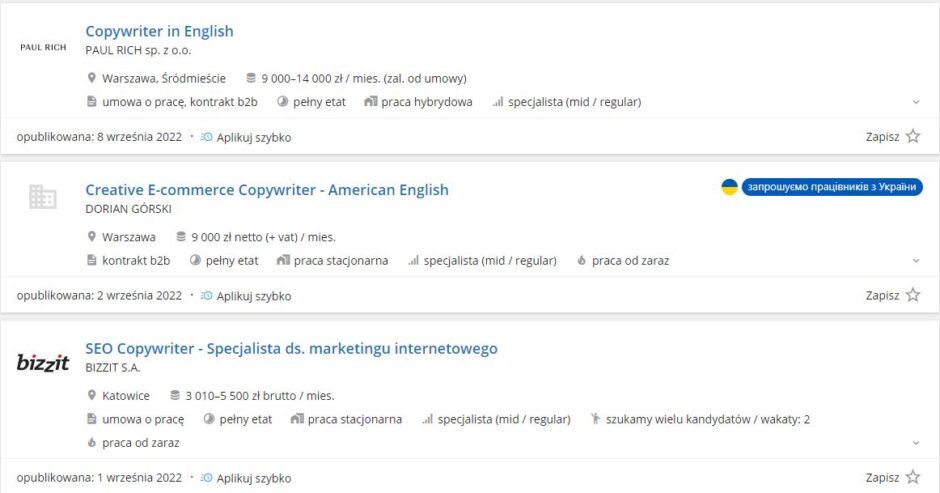Save the SEO Copywriter offer with star
This screenshot has height=493, width=940.
[x=912, y=477]
